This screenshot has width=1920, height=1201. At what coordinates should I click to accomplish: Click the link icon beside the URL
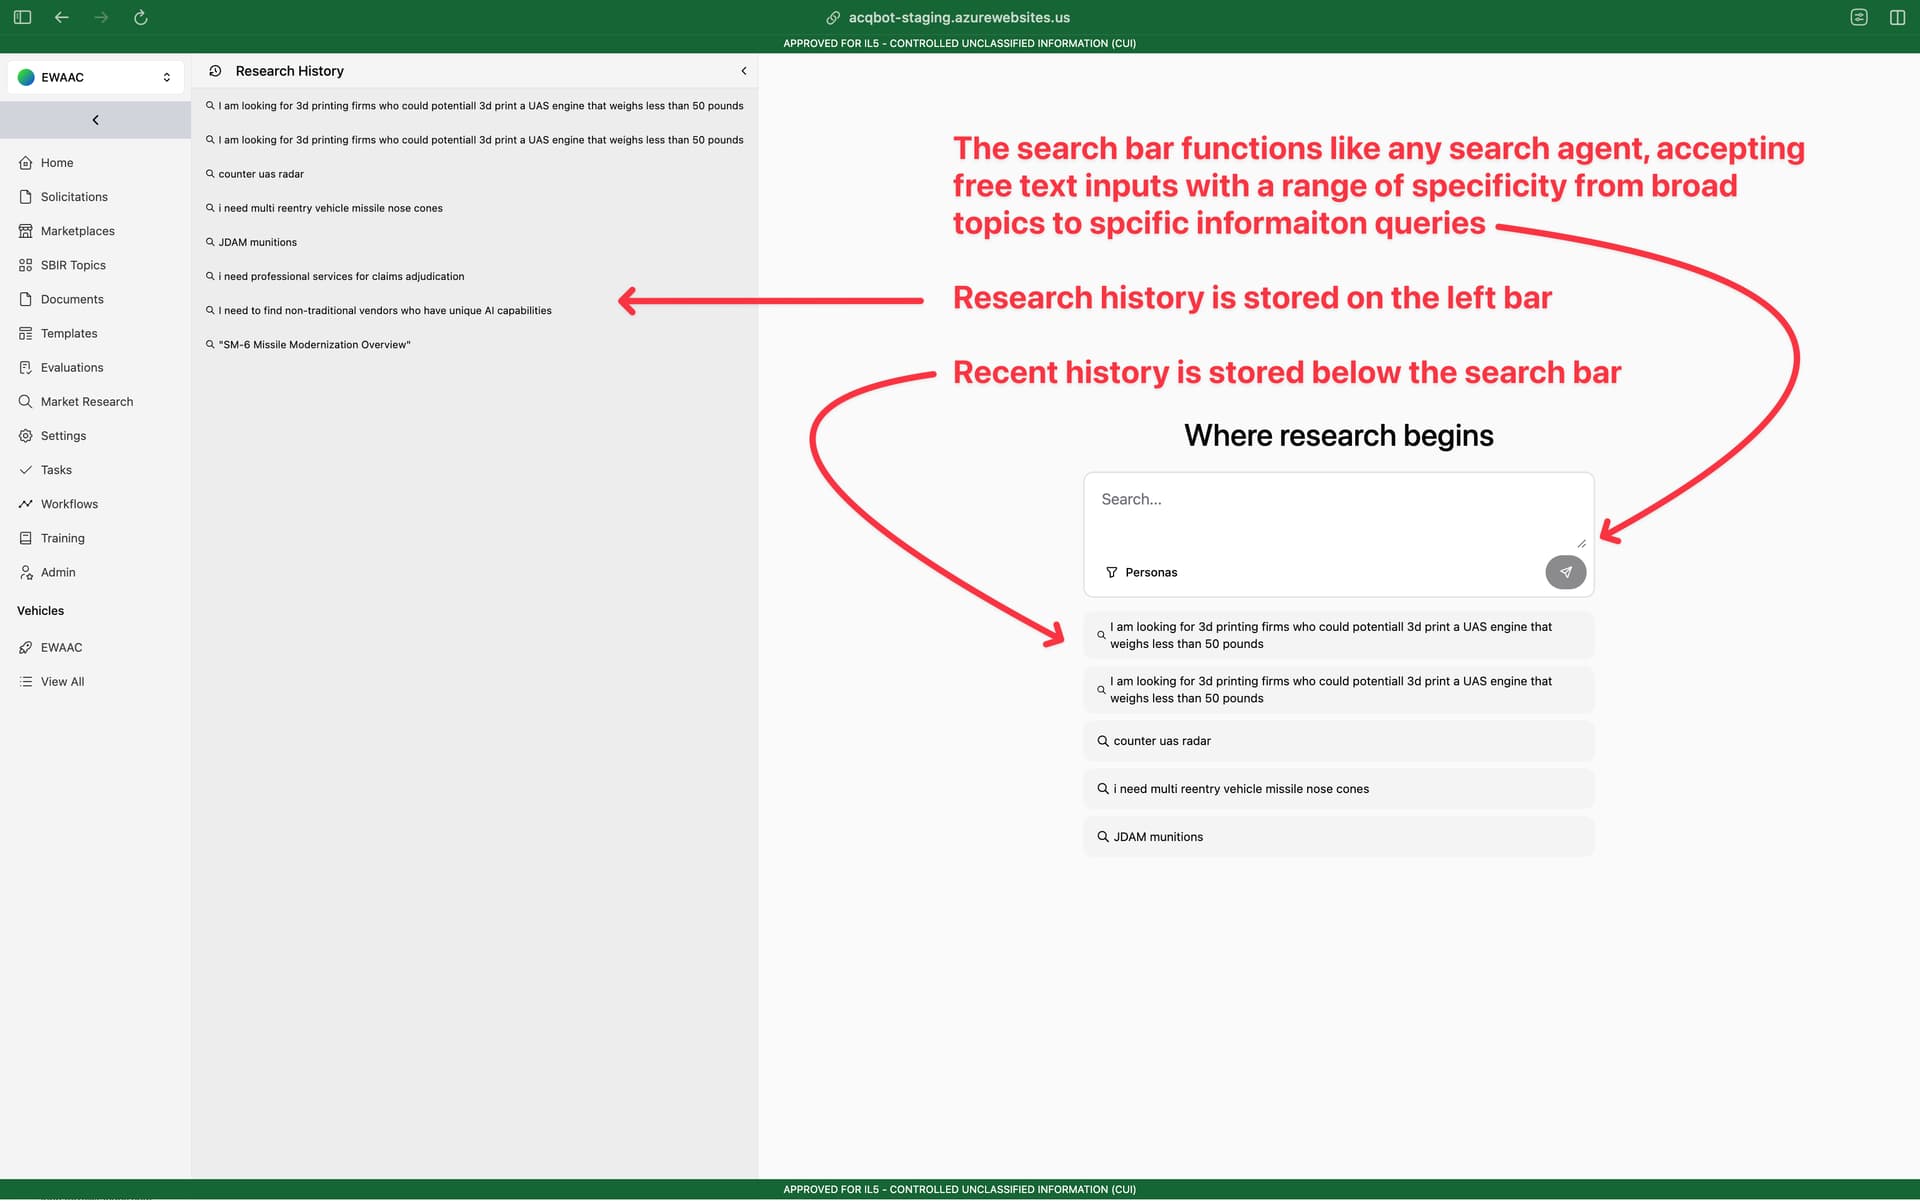833,17
